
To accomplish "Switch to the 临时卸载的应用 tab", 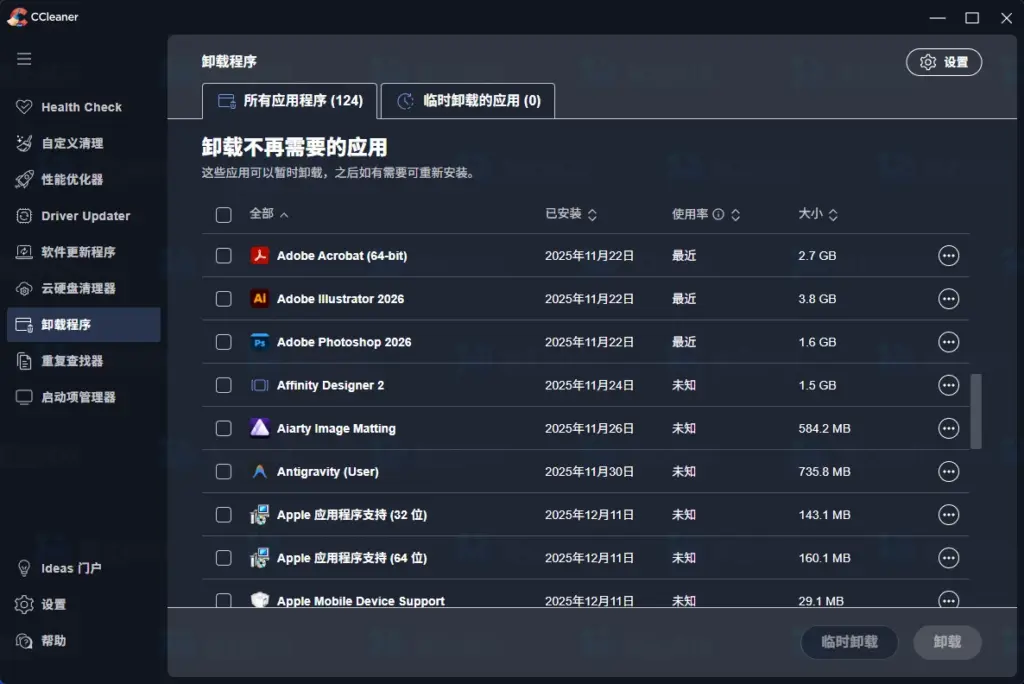I will click(x=467, y=101).
